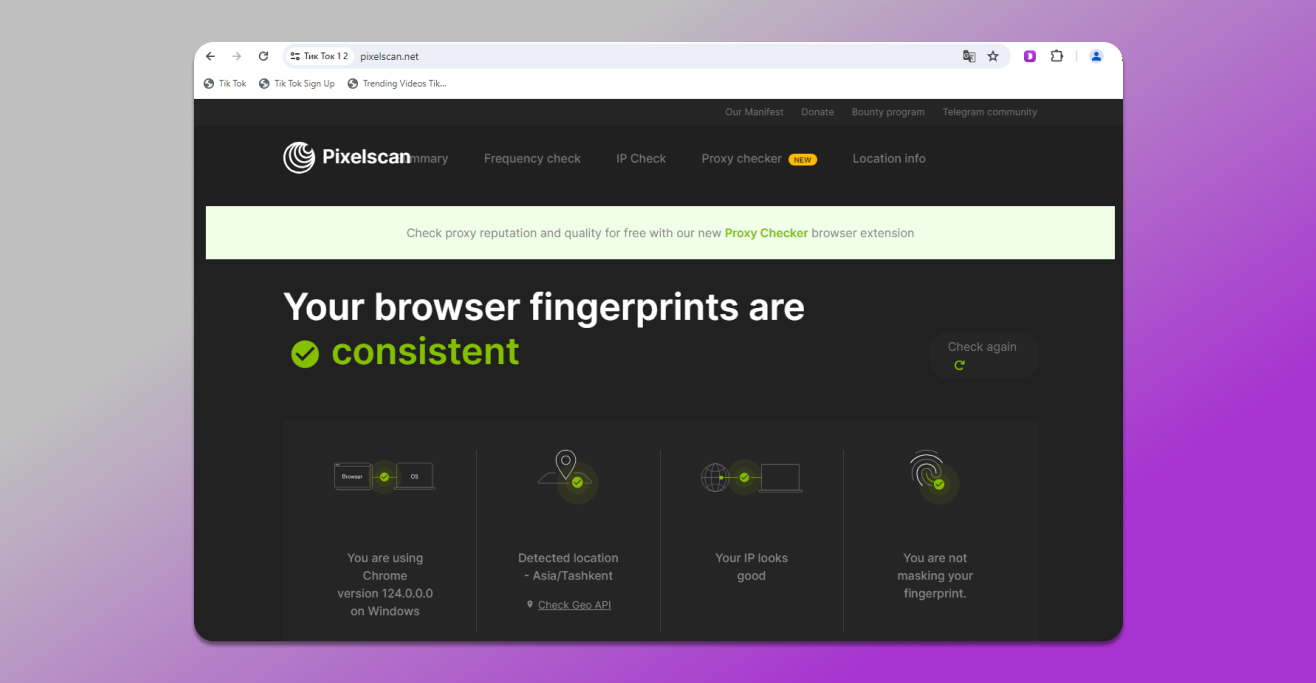Open the Proxy Checker extension link
Viewport: 1316px width, 683px height.
coord(766,232)
